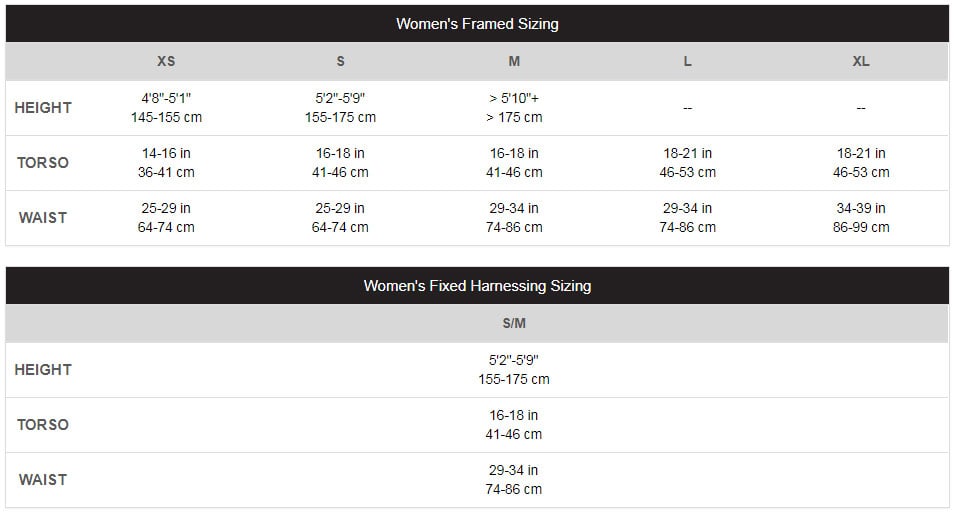Click TORSO label in fixed harnessing table
954x513 pixels.
pos(43,425)
